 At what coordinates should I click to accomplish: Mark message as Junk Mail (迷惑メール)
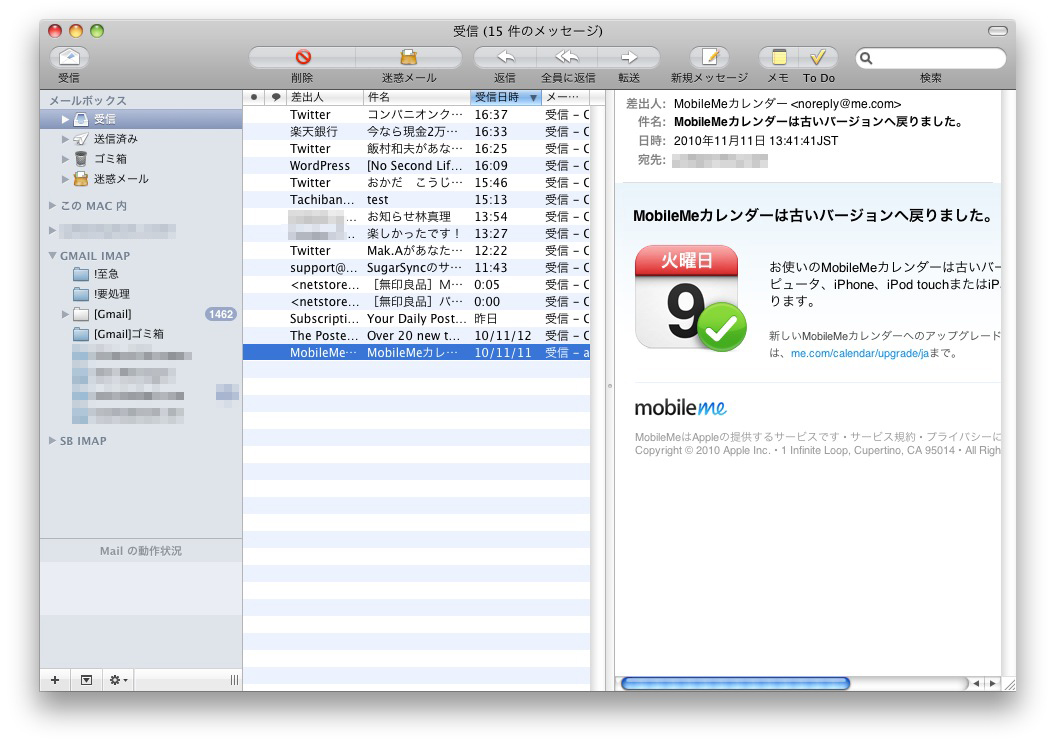408,57
